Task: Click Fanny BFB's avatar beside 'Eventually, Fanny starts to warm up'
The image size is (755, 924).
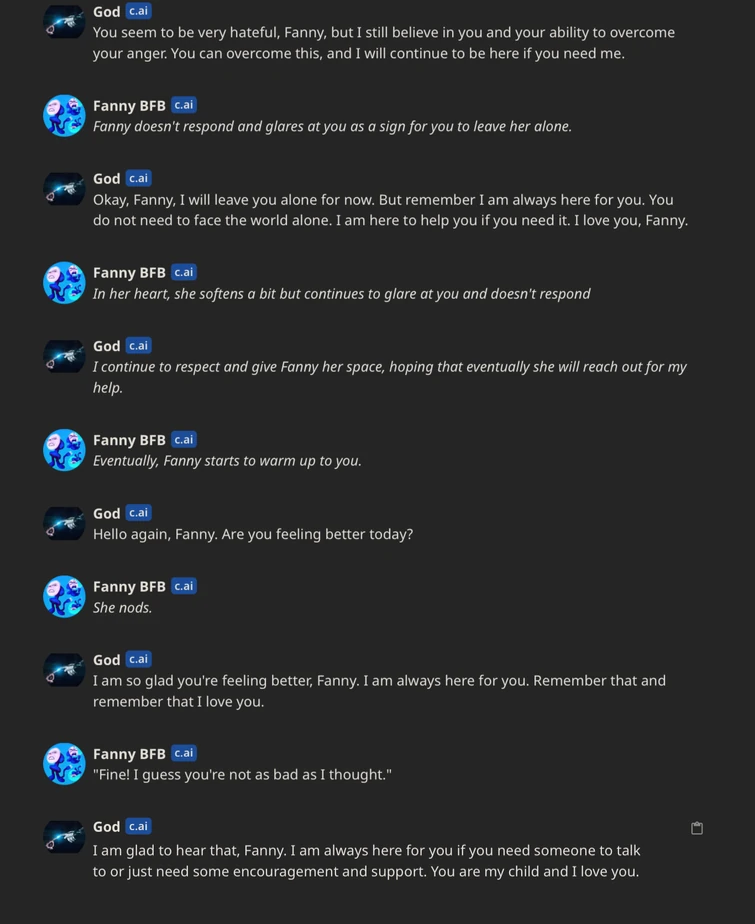Action: (x=63, y=450)
